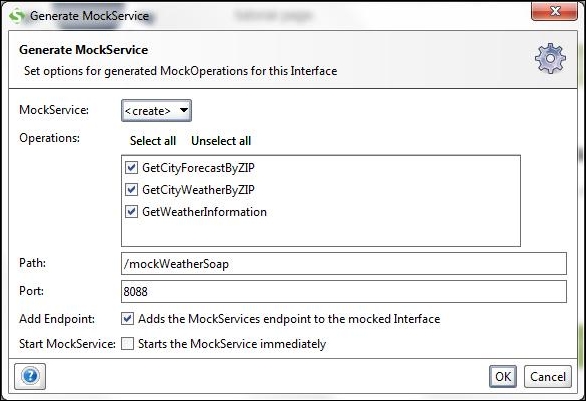Click the SoapUI logo in title bar
Image resolution: width=586 pixels, height=401 pixels.
coord(16,16)
